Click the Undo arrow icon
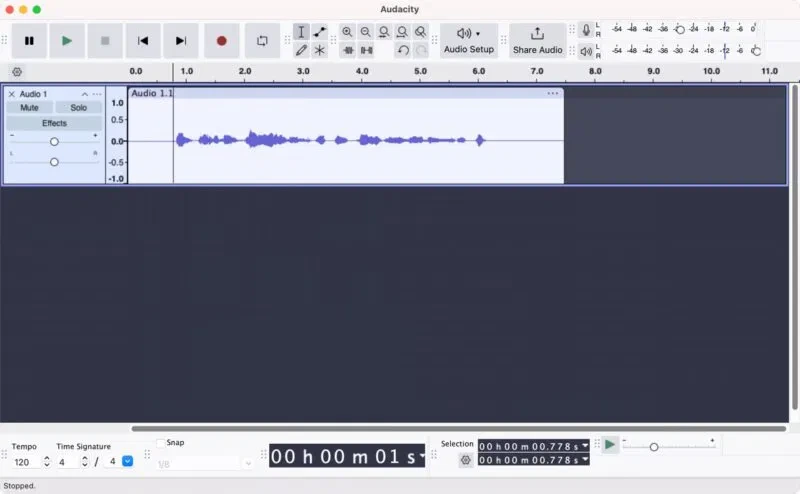The width and height of the screenshot is (800, 494). tap(403, 50)
